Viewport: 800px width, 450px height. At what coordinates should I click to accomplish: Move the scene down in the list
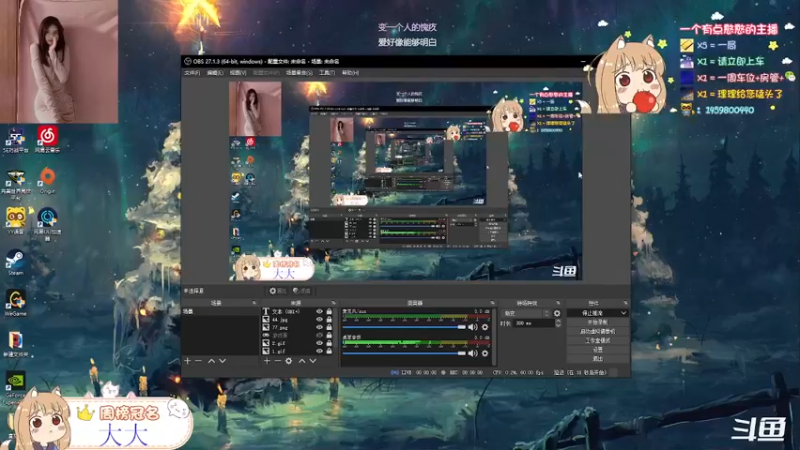[222, 361]
